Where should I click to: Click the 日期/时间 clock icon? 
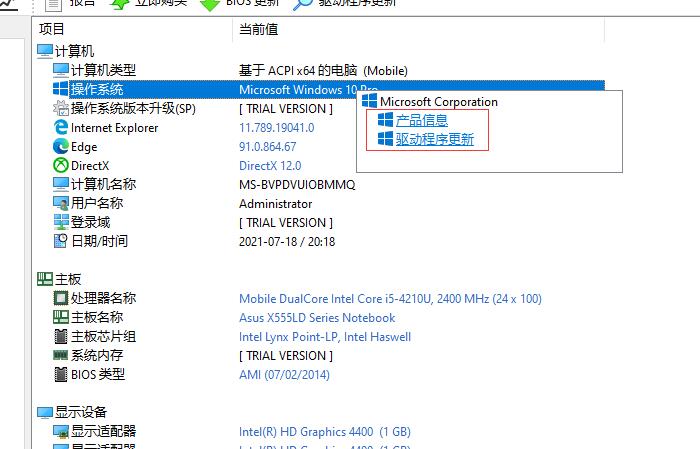61,241
